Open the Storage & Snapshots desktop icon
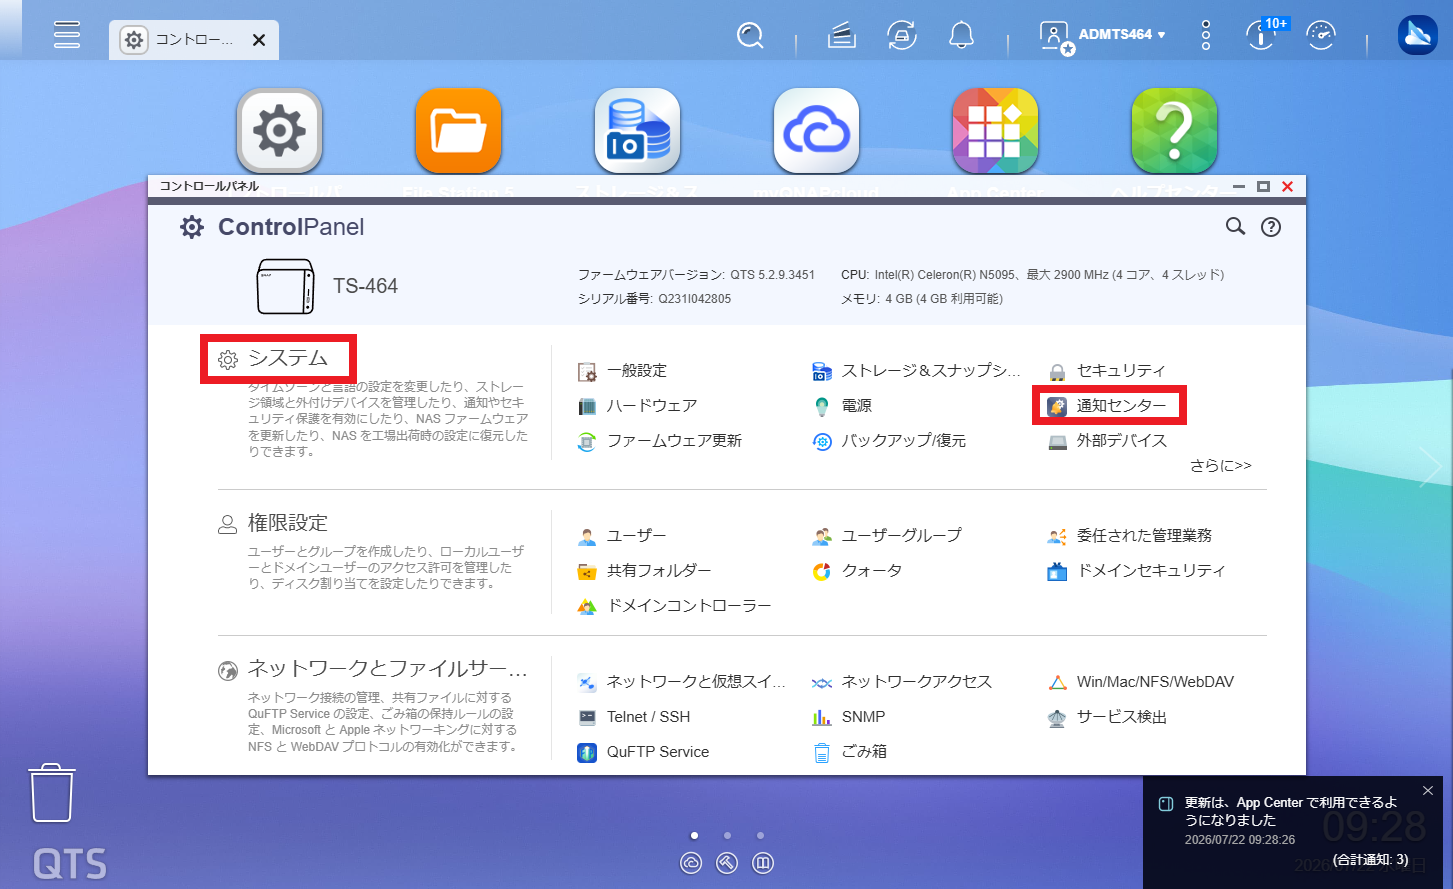This screenshot has height=889, width=1453. click(637, 131)
